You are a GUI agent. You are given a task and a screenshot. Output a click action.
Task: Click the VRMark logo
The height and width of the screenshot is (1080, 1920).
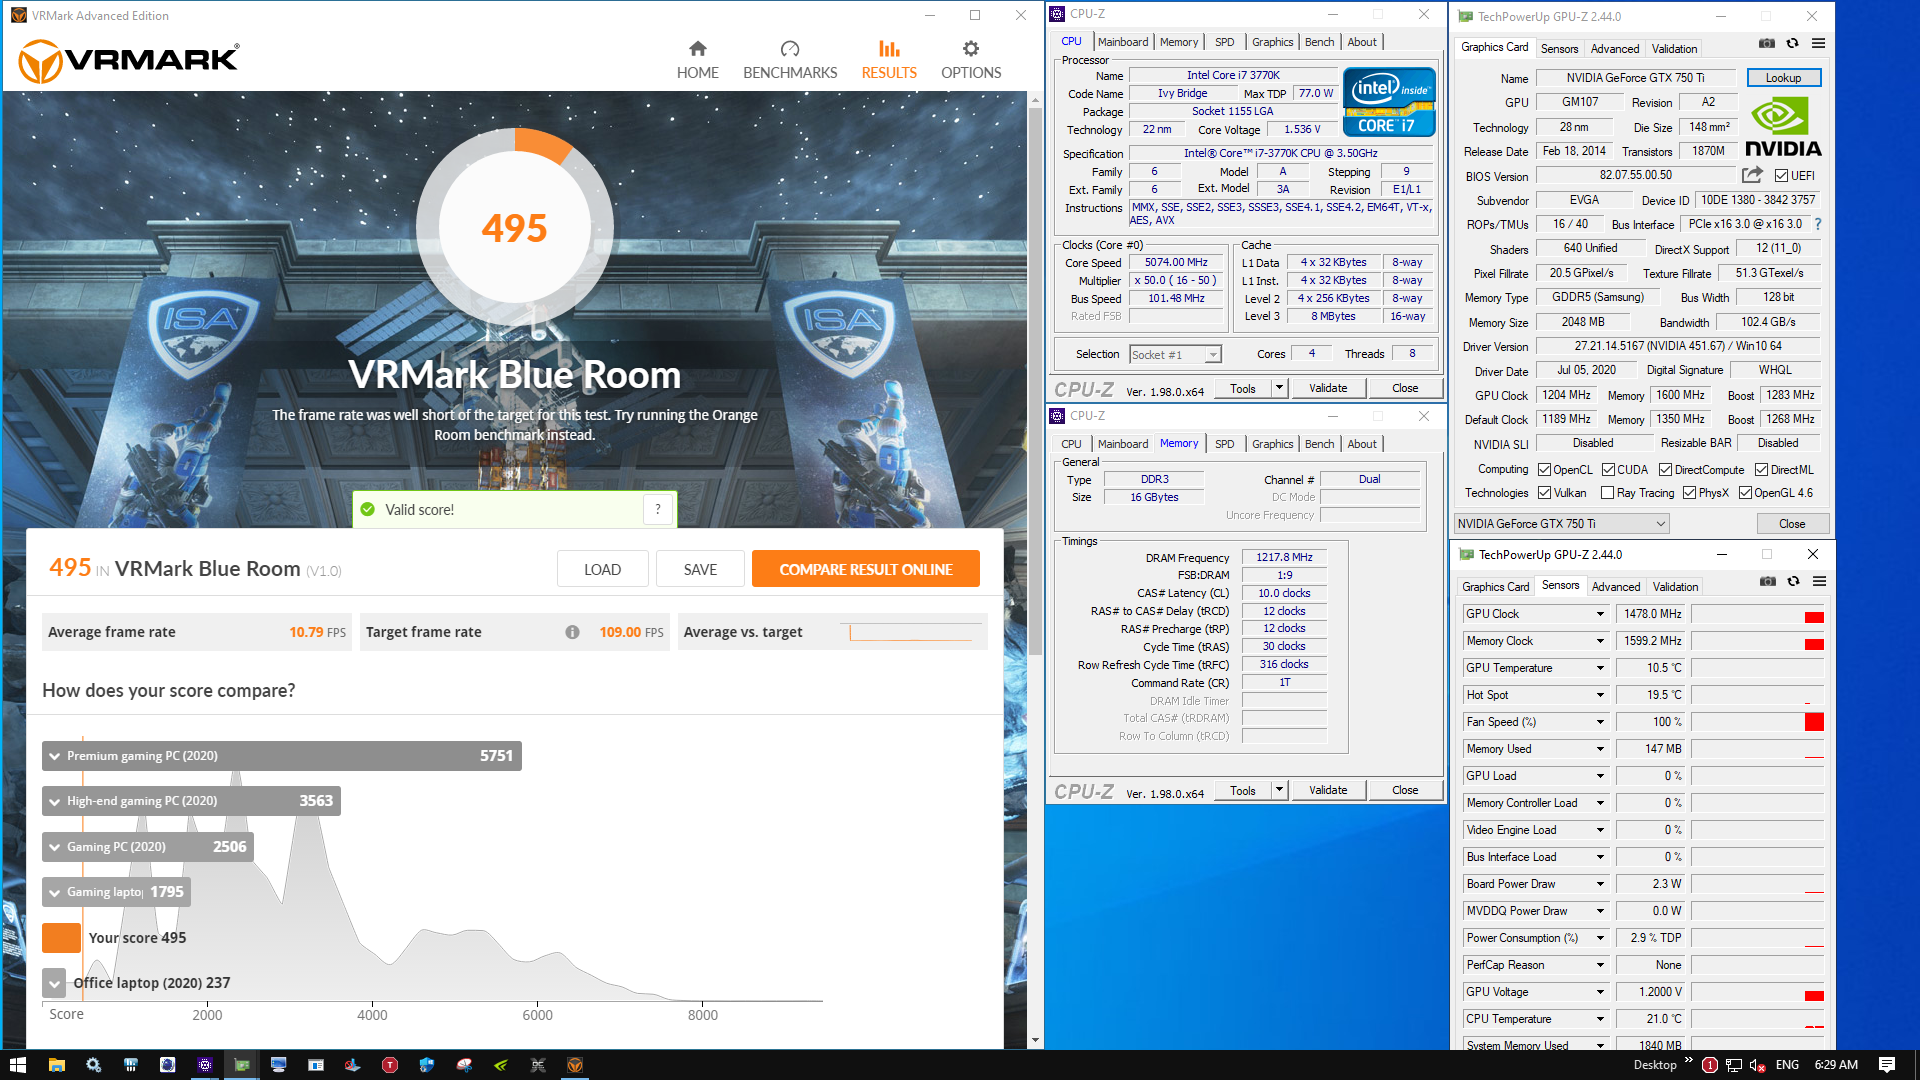click(x=129, y=60)
